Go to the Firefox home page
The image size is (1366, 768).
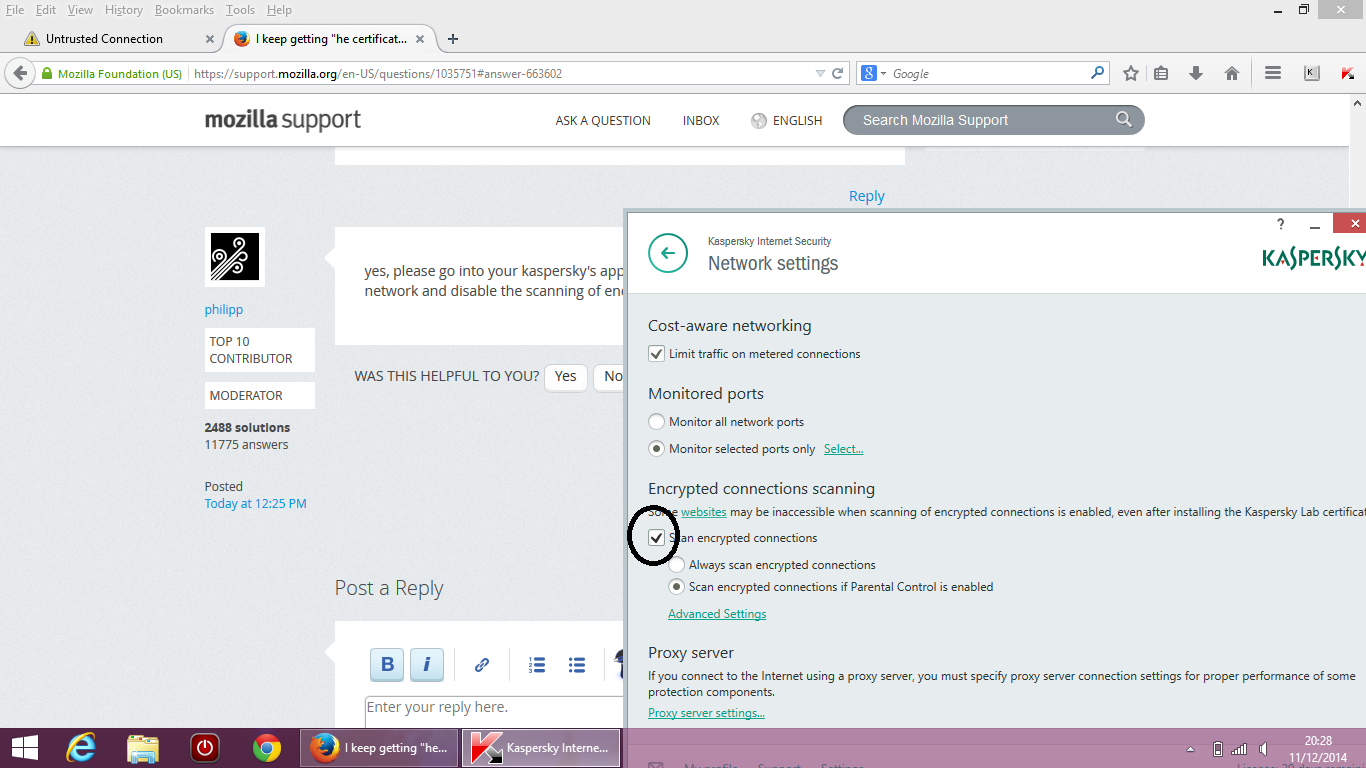point(1232,73)
